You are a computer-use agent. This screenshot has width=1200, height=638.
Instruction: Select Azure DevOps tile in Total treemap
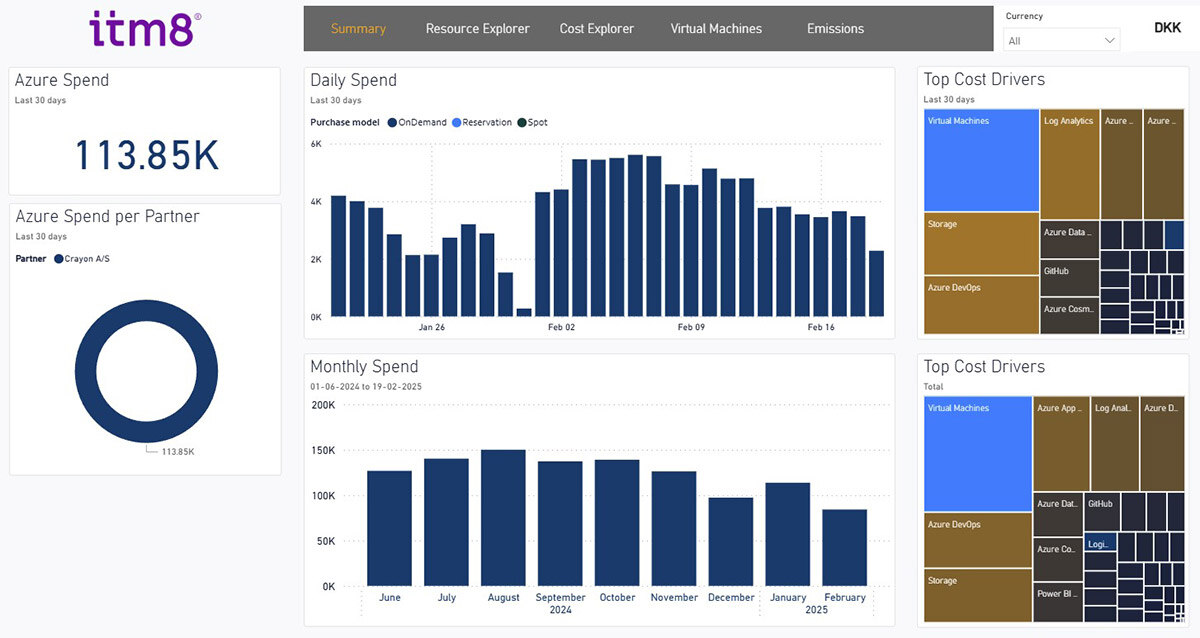point(977,540)
